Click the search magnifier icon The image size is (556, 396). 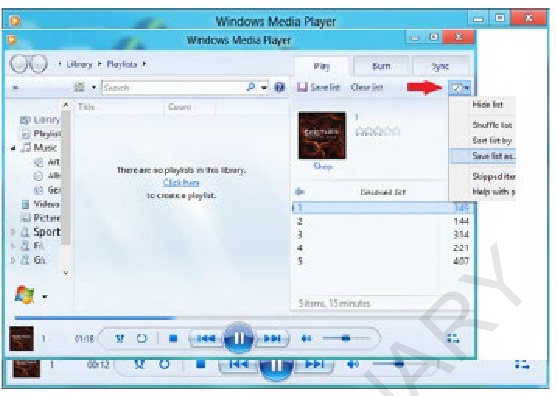click(251, 87)
